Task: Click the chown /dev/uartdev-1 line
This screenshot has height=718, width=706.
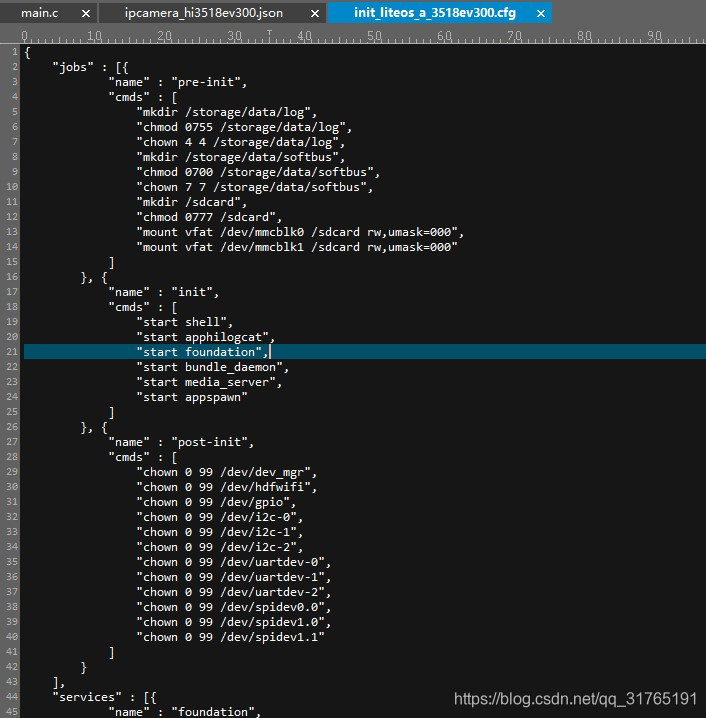Action: 234,577
